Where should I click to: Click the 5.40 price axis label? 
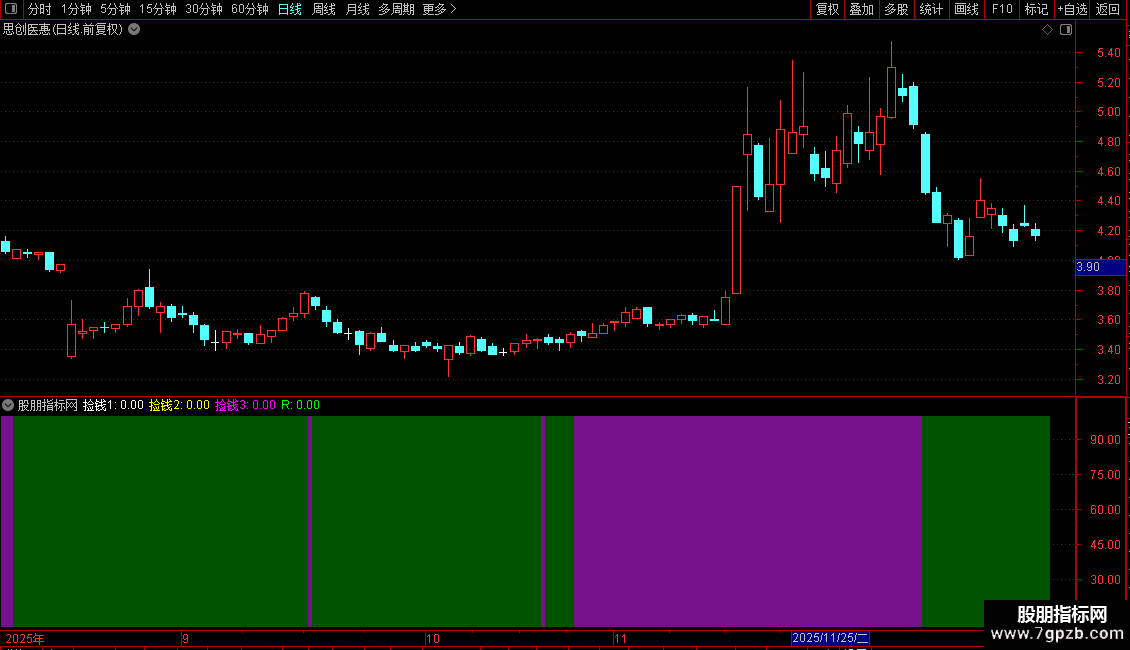click(x=1108, y=53)
